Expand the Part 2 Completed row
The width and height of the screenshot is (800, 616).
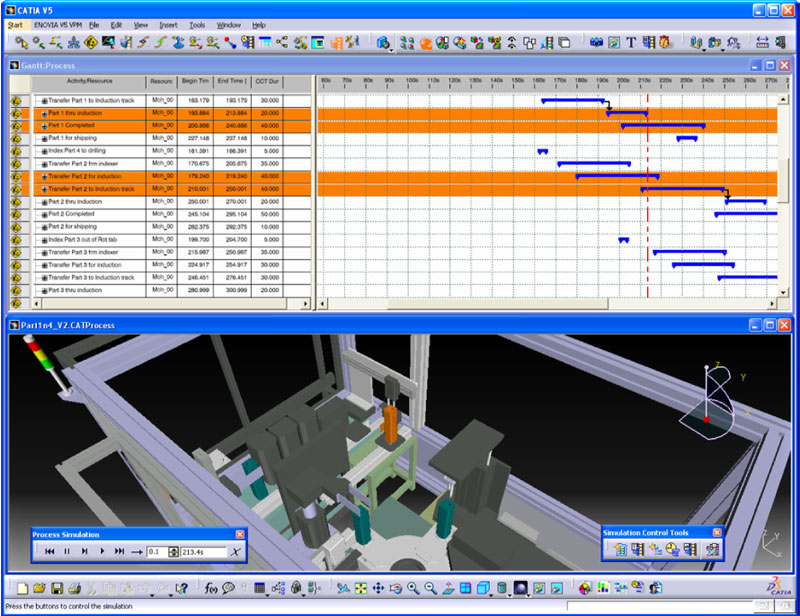tap(44, 215)
